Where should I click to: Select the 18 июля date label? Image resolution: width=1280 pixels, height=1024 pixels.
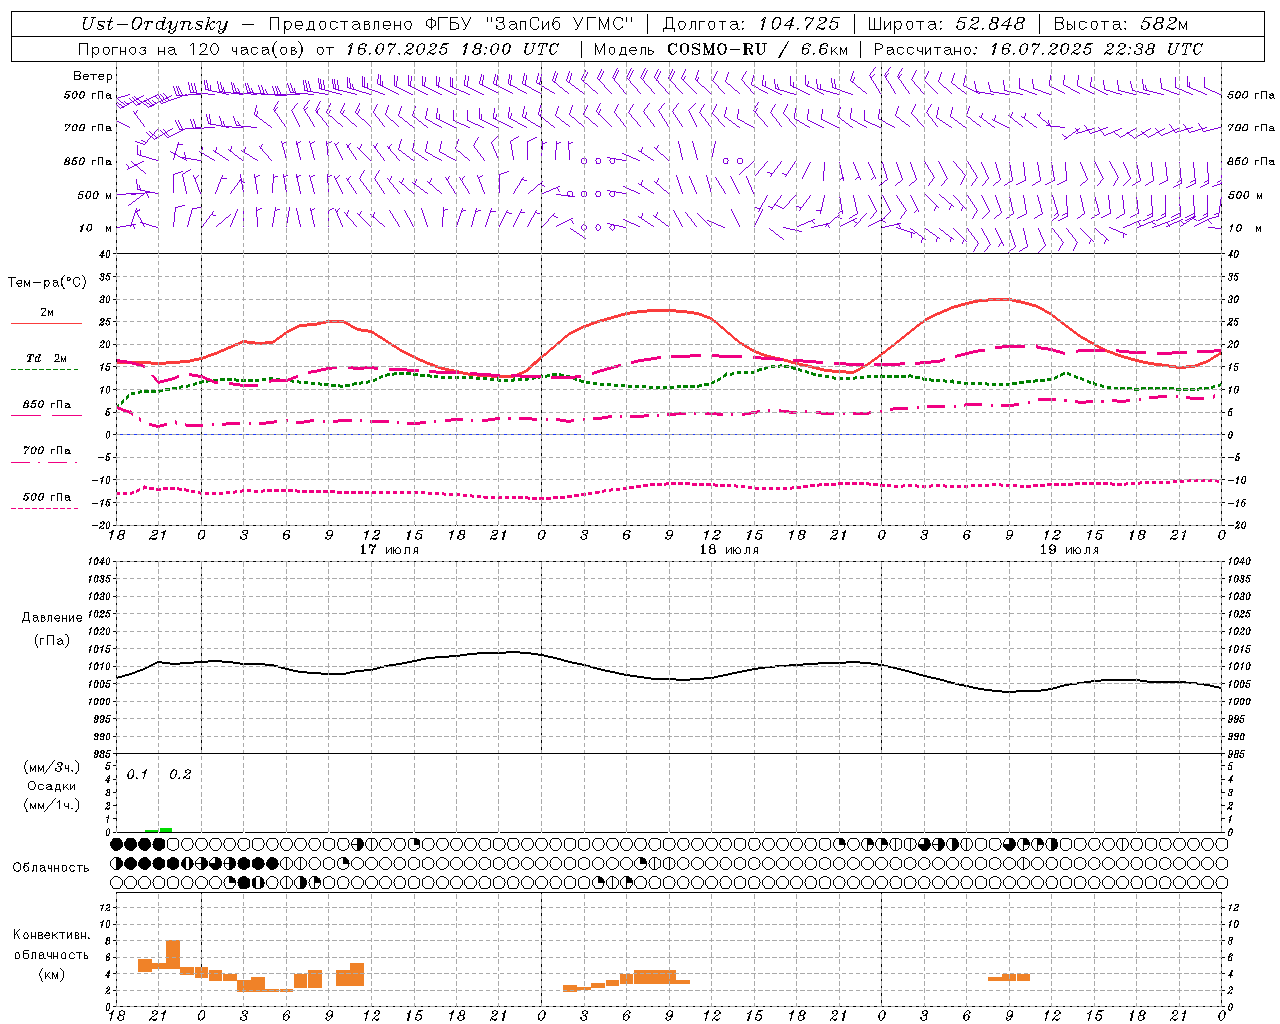[x=729, y=550]
